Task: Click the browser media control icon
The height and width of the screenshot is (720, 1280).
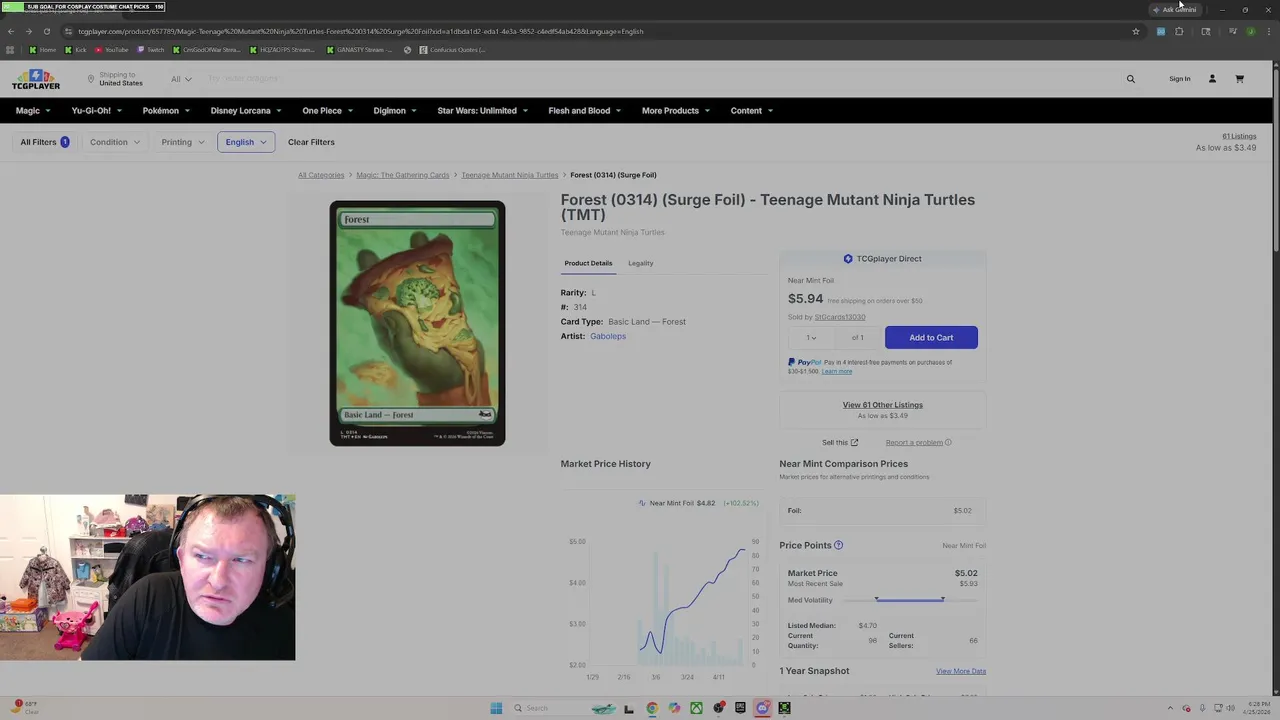Action: (x=1232, y=31)
